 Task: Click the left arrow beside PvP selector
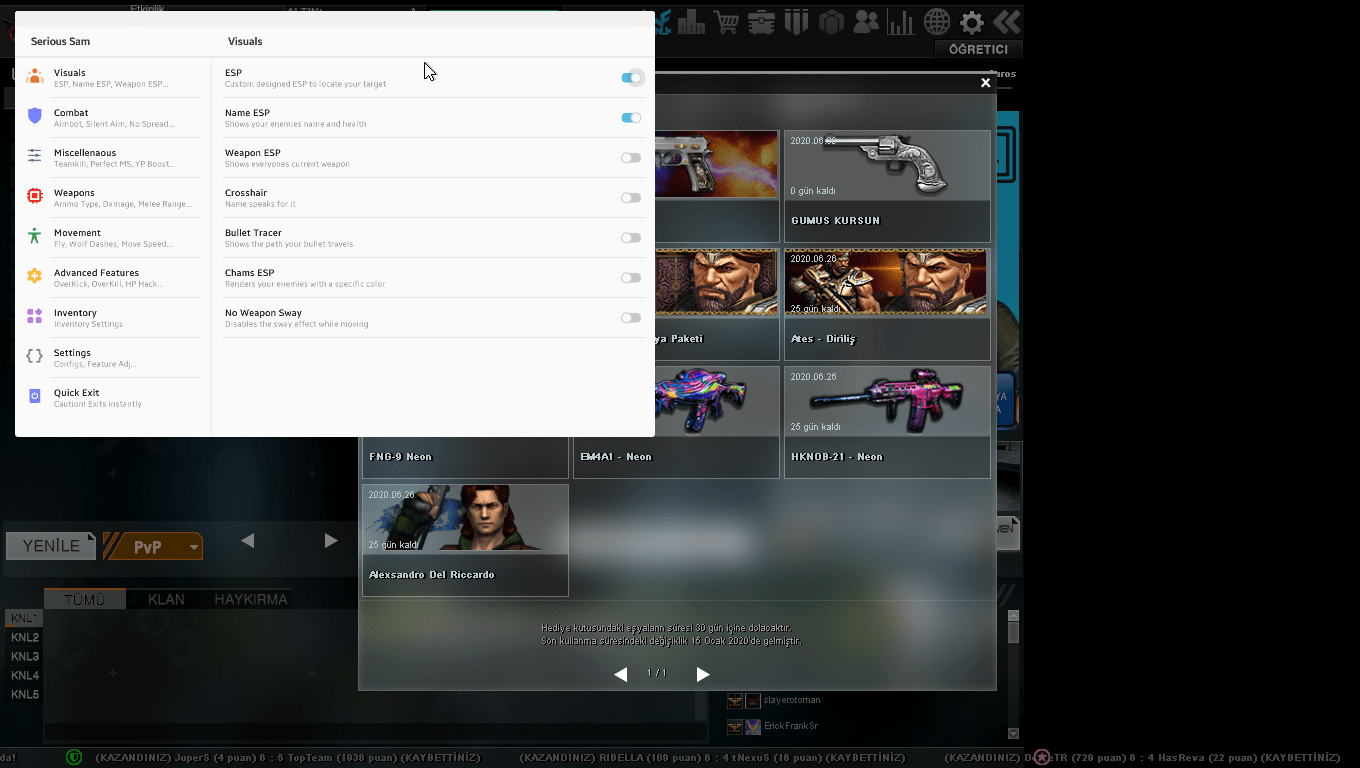tap(248, 541)
